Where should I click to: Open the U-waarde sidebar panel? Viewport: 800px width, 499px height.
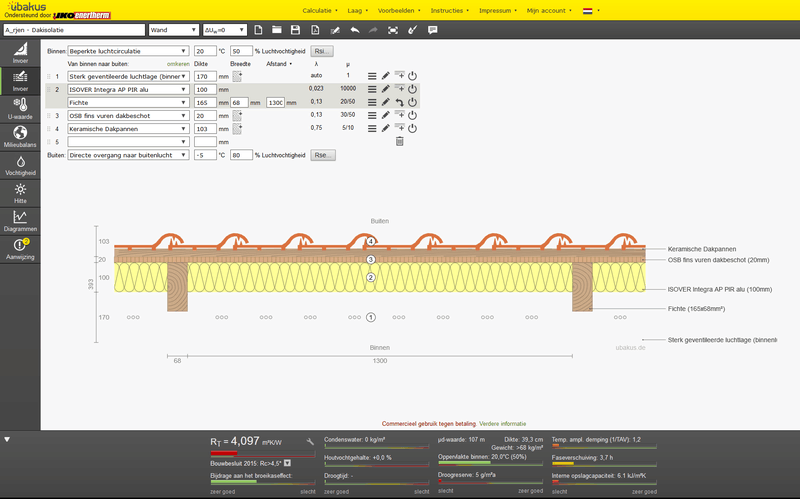pyautogui.click(x=20, y=109)
